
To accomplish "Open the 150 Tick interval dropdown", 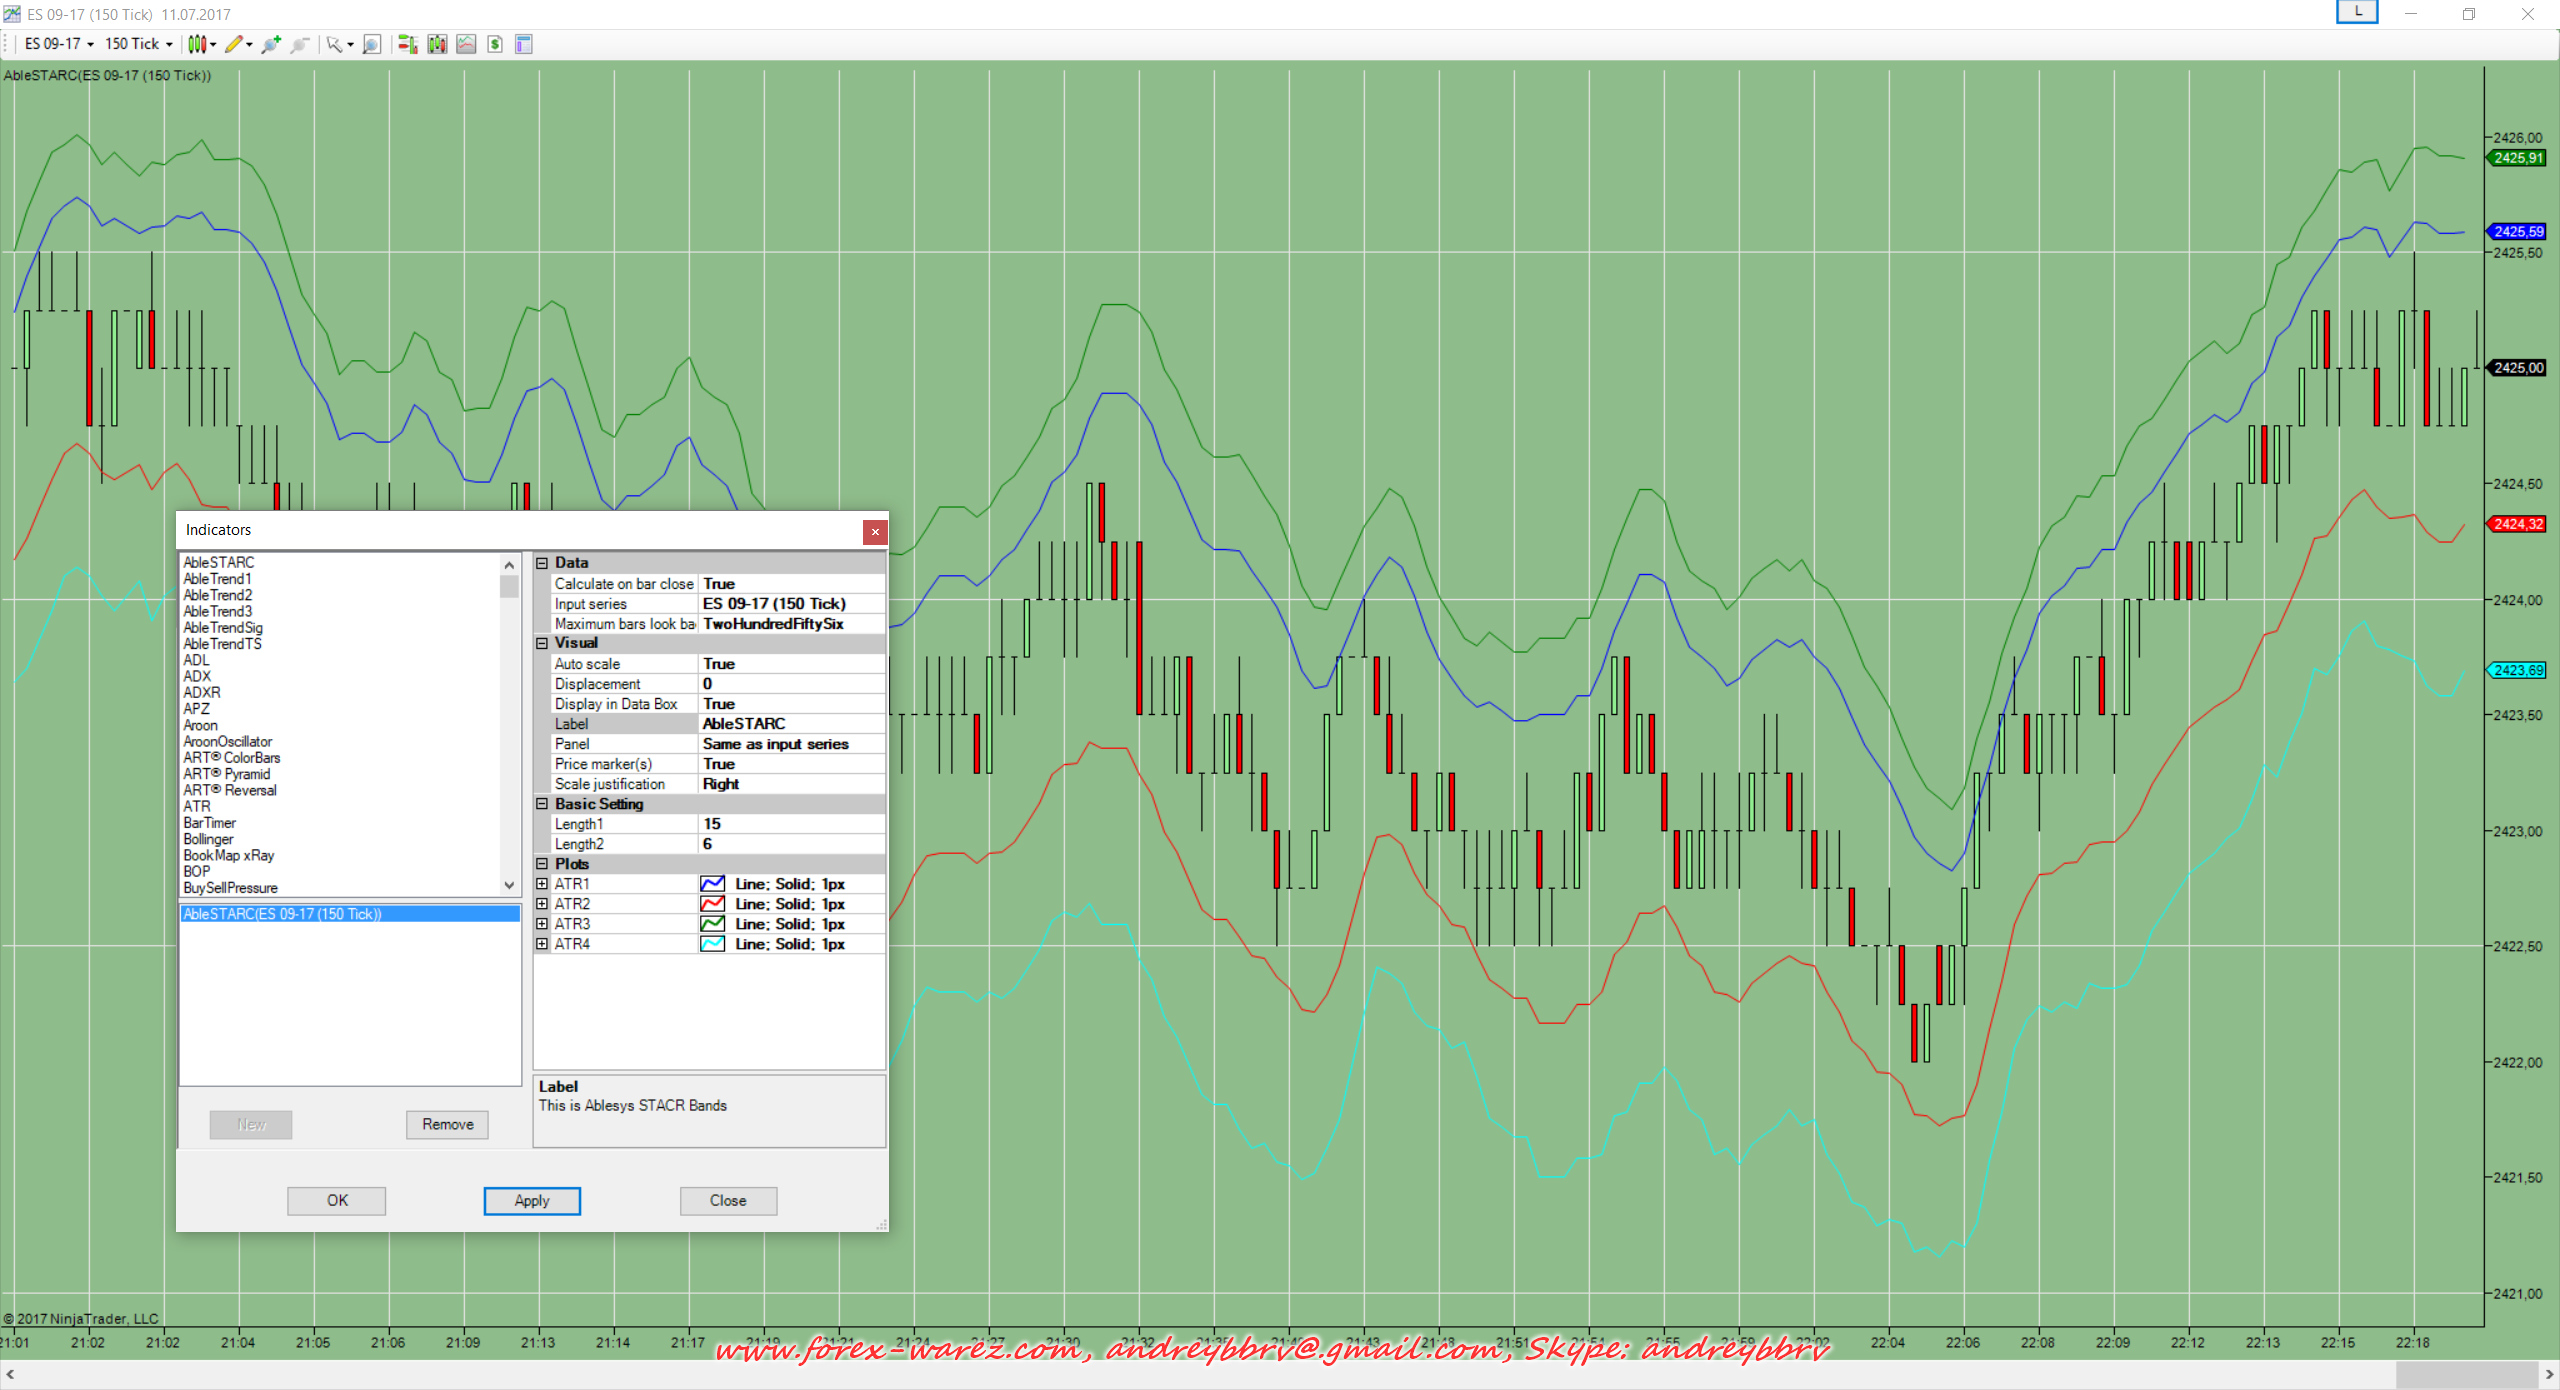I will pyautogui.click(x=139, y=44).
